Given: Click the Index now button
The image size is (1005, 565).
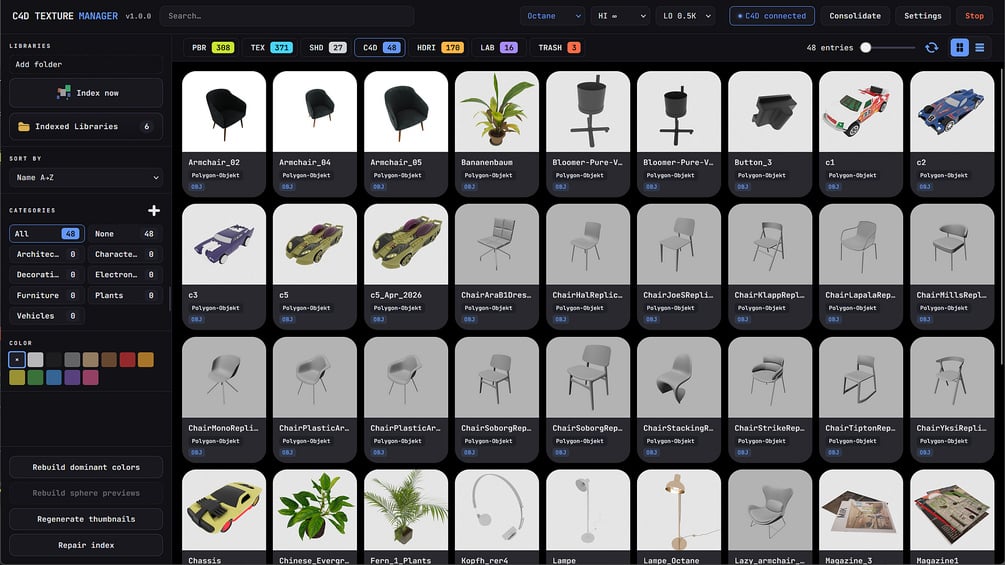Looking at the screenshot, I should 86,93.
